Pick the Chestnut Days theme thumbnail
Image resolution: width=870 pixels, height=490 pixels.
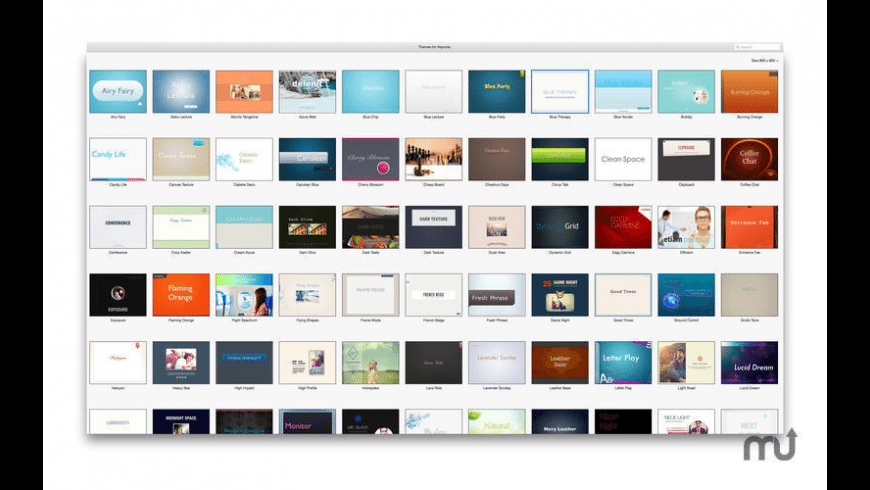497,159
